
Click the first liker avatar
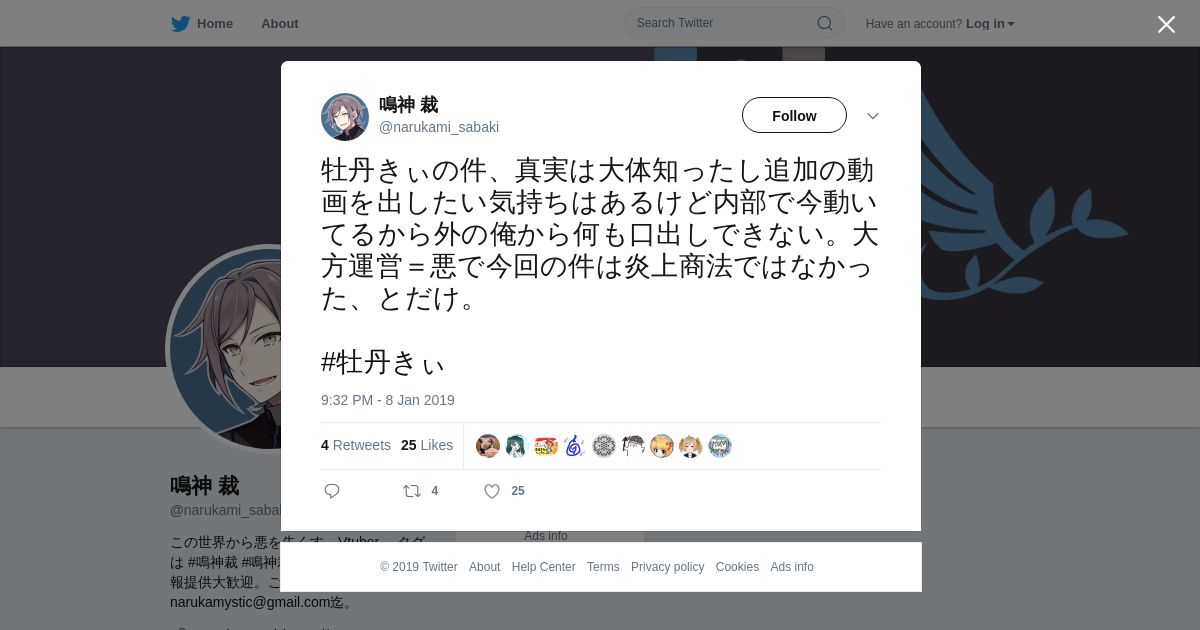coord(488,446)
